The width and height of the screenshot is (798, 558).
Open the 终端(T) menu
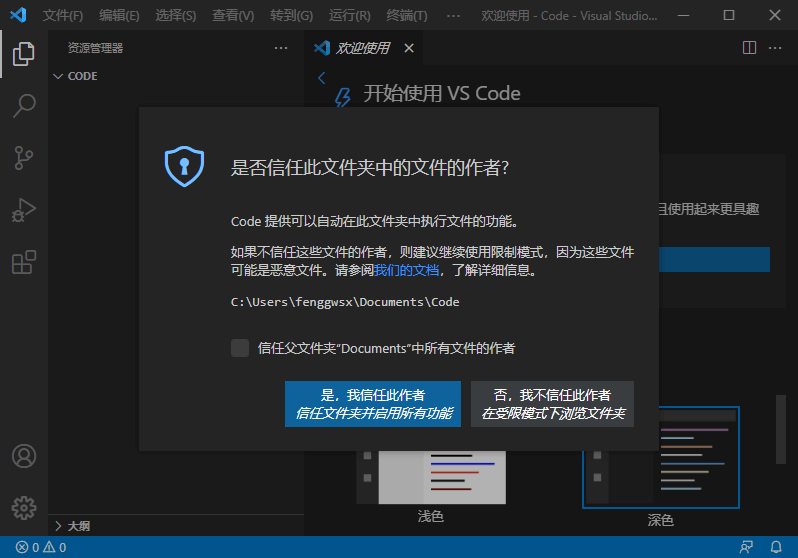click(406, 16)
